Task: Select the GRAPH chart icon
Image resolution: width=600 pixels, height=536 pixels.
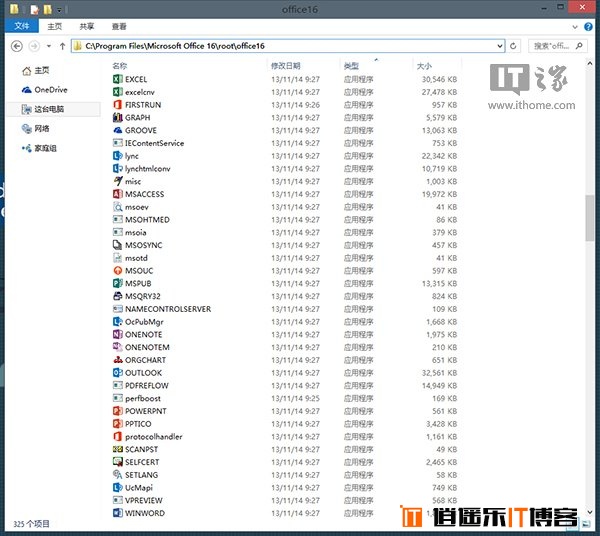Action: click(x=117, y=117)
